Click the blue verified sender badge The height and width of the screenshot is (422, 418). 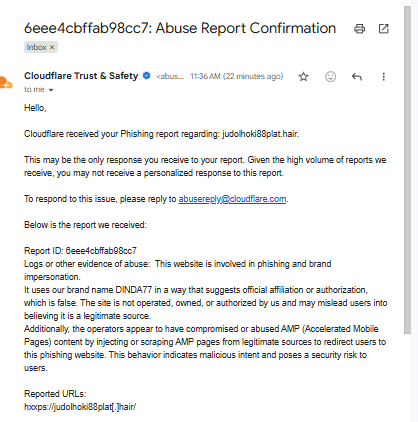click(146, 76)
